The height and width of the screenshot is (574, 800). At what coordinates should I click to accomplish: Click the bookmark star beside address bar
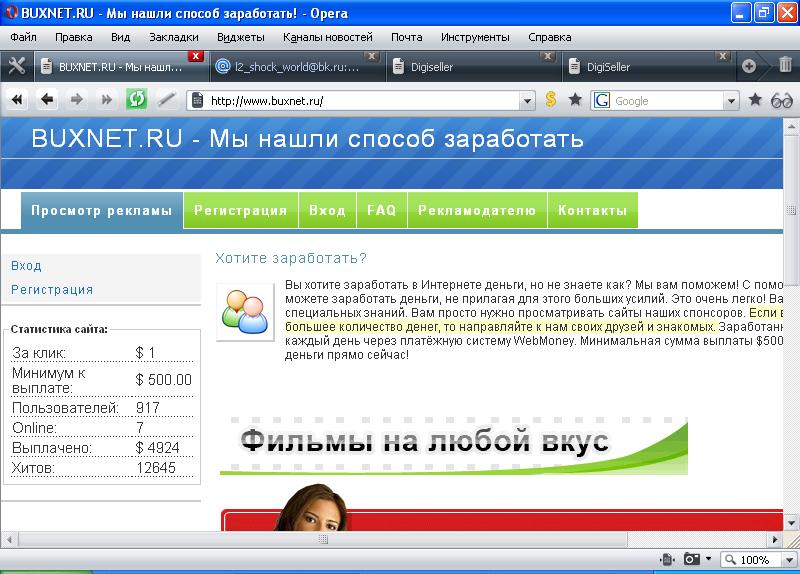[x=575, y=99]
